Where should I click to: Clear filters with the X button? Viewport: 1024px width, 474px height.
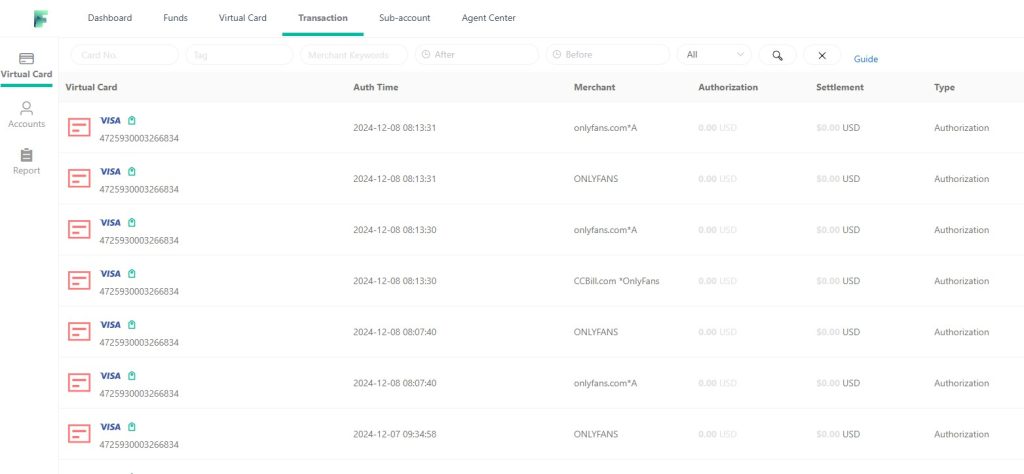pyautogui.click(x=822, y=55)
